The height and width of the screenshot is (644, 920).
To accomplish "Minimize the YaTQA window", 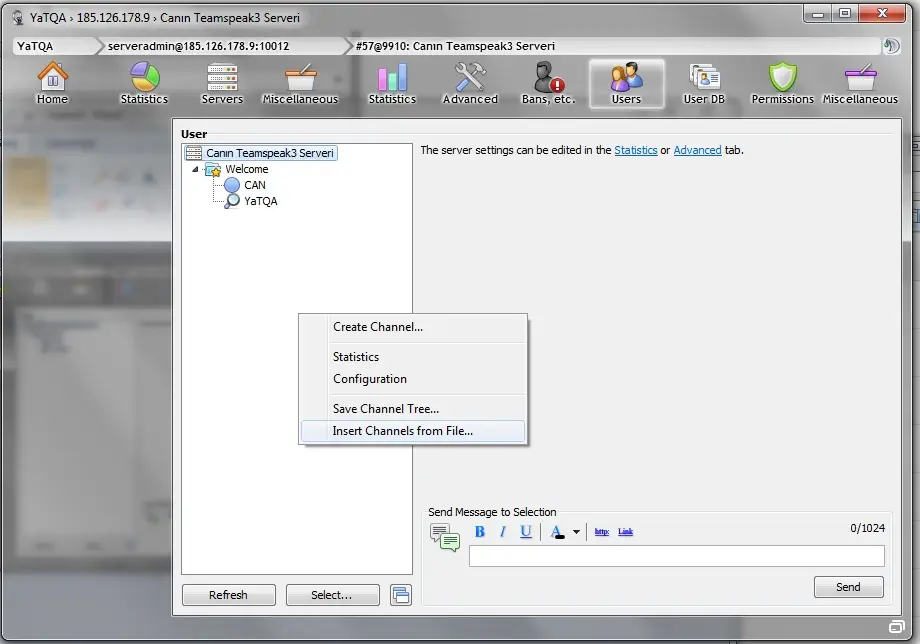I will (x=817, y=13).
